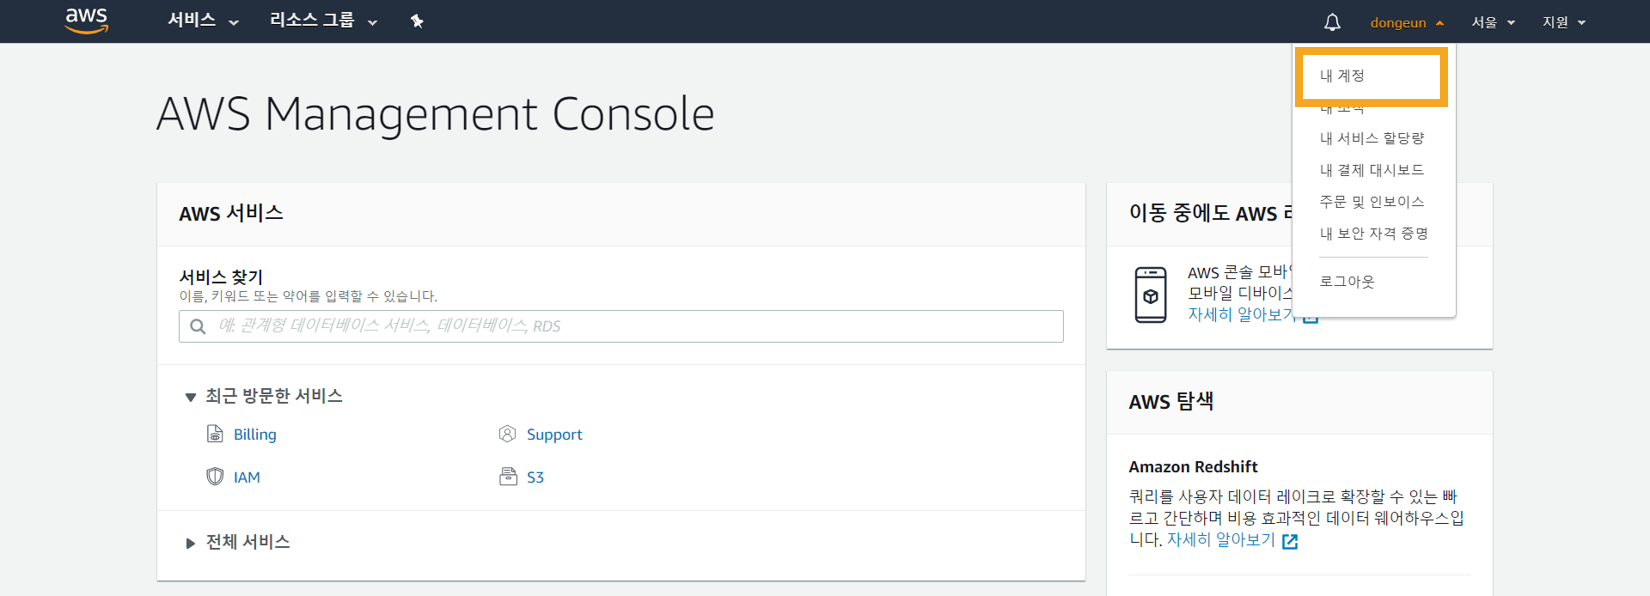The width and height of the screenshot is (1650, 596).
Task: Click the Amazon Redshift heading
Action: (1193, 467)
